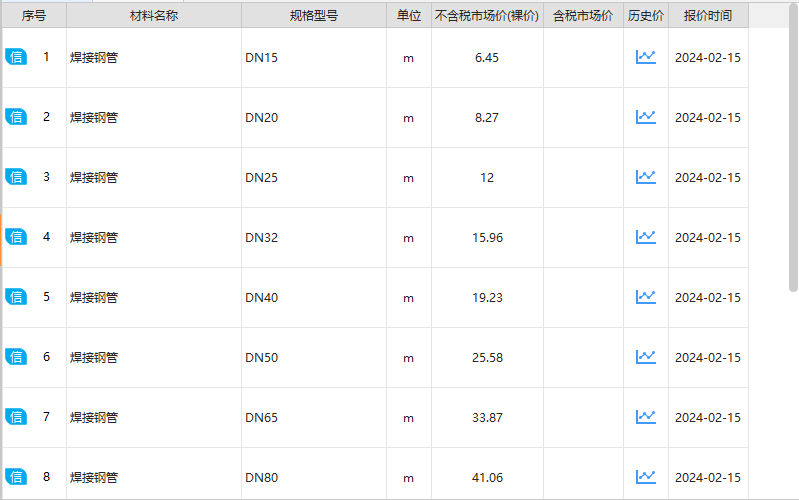Click 焊接钢管 name in row 1
The image size is (799, 500).
click(x=94, y=58)
